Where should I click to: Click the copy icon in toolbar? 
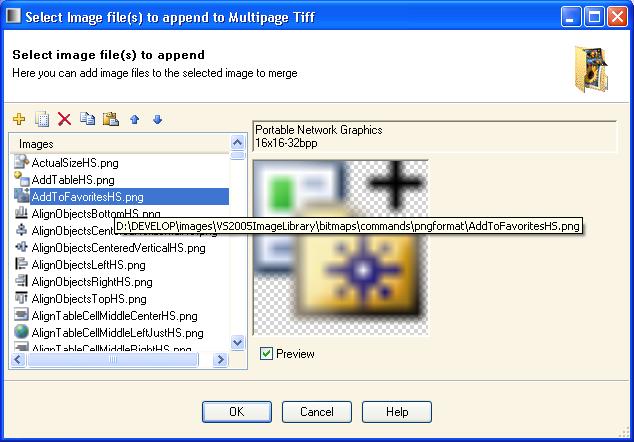pyautogui.click(x=87, y=118)
